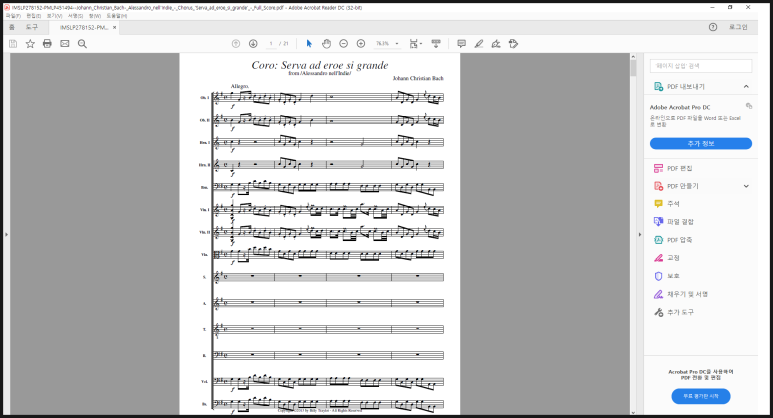This screenshot has width=773, height=418.
Task: Open the 도움말 menu
Action: click(x=117, y=16)
